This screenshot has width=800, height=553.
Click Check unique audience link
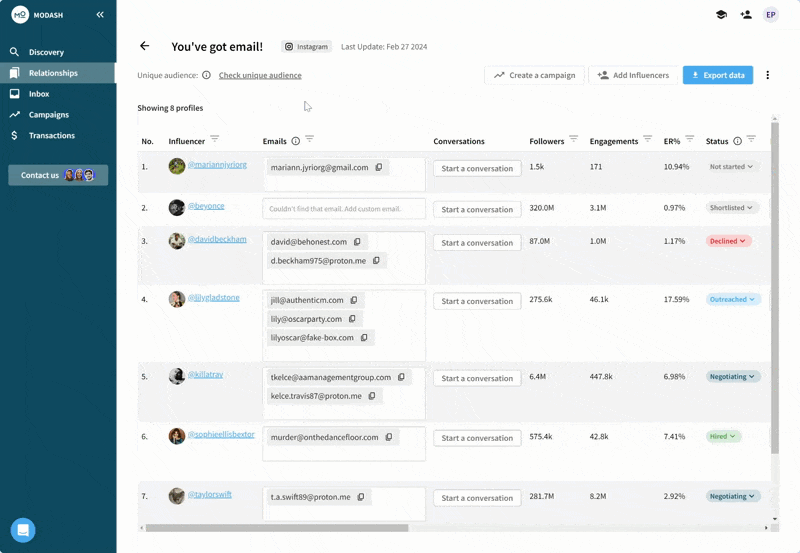[x=260, y=75]
